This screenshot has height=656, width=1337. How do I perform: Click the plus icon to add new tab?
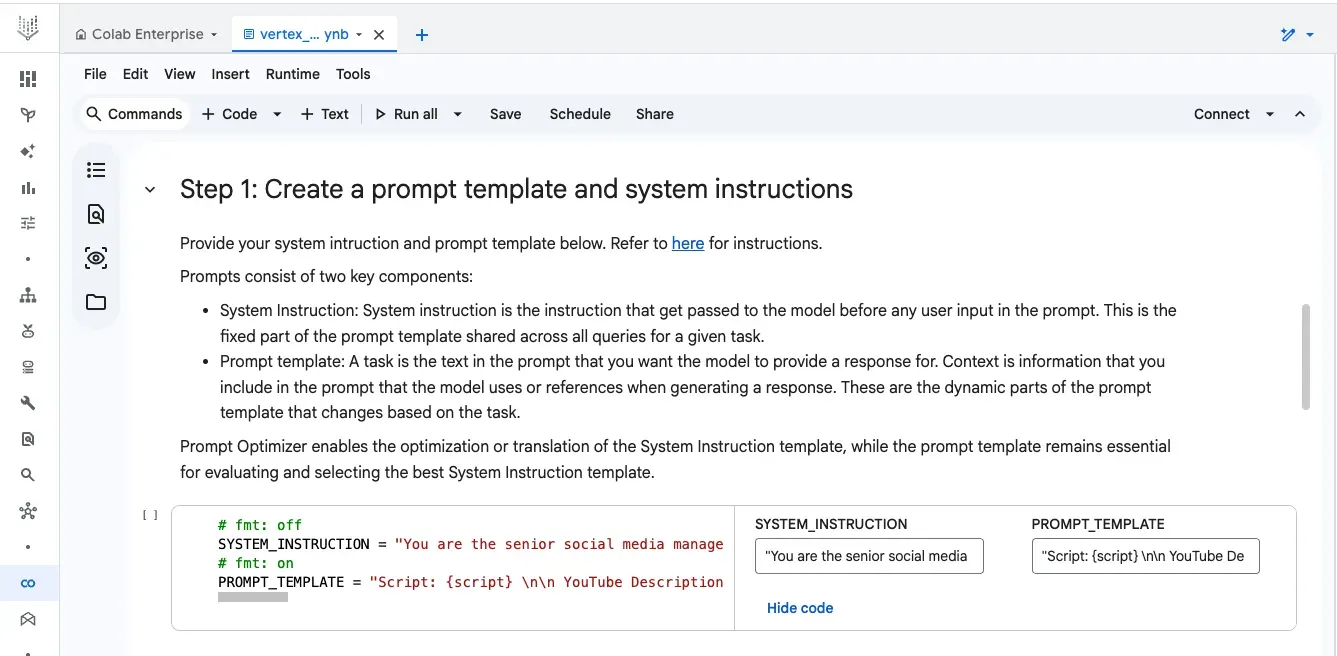(422, 35)
